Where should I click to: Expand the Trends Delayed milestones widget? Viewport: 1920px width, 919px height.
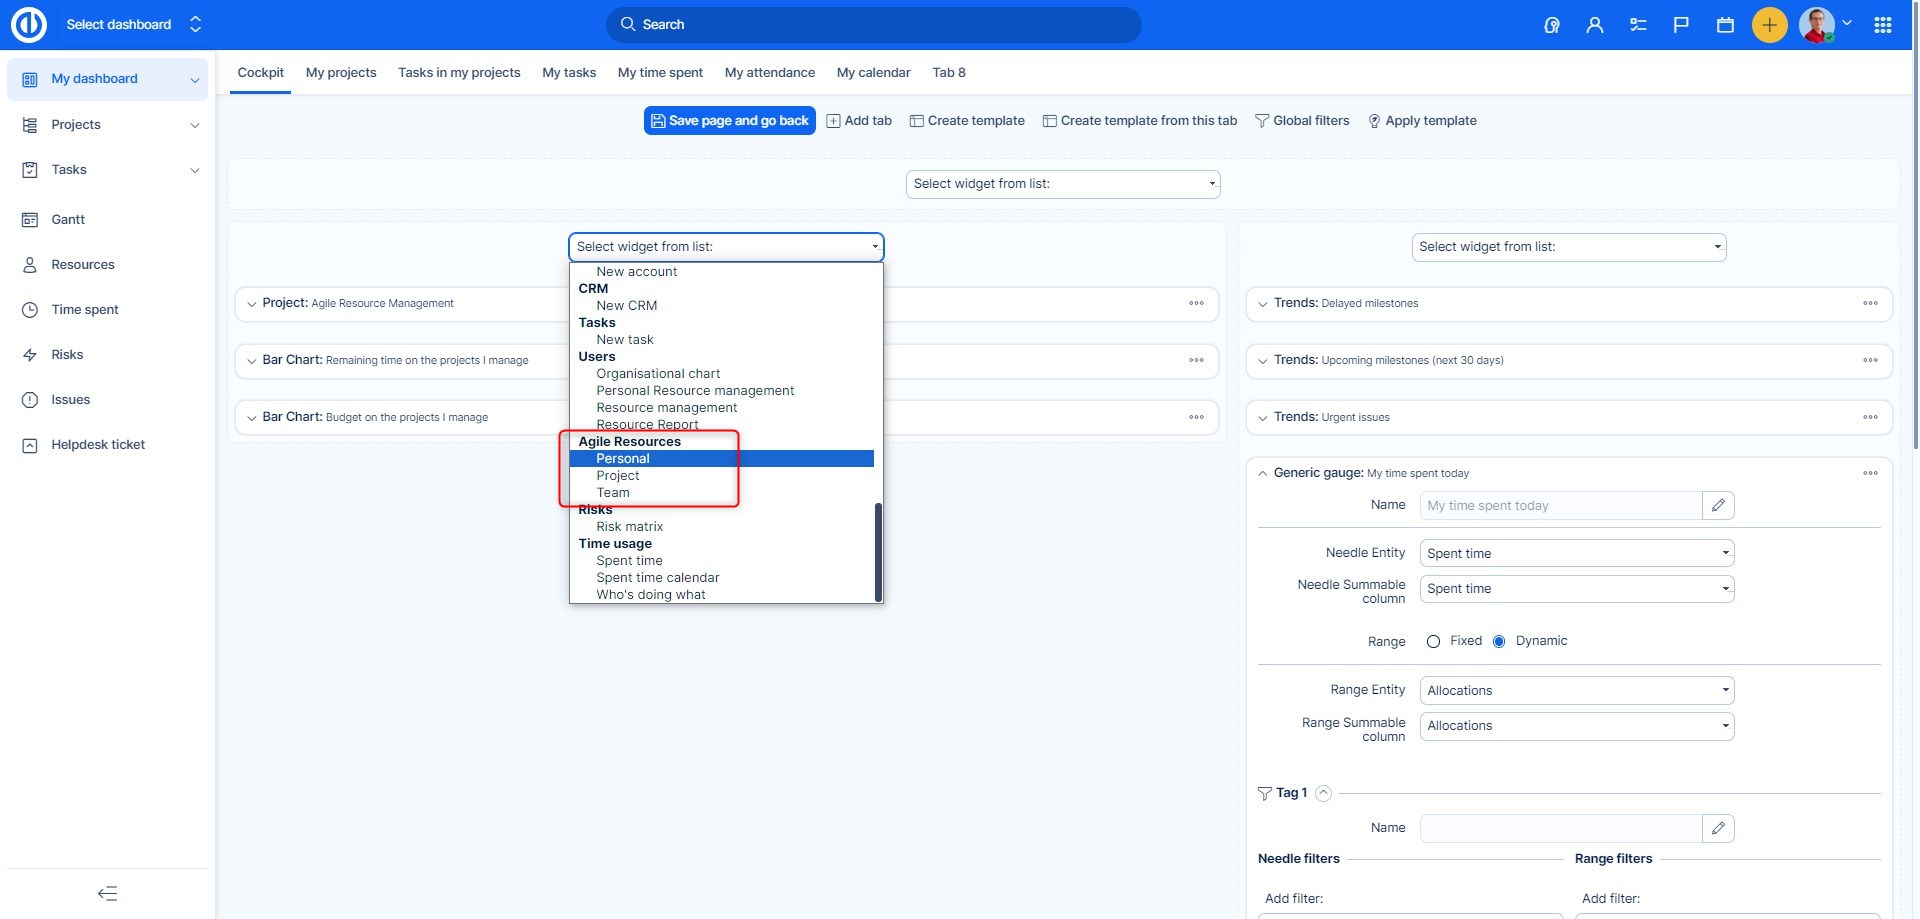pos(1263,304)
